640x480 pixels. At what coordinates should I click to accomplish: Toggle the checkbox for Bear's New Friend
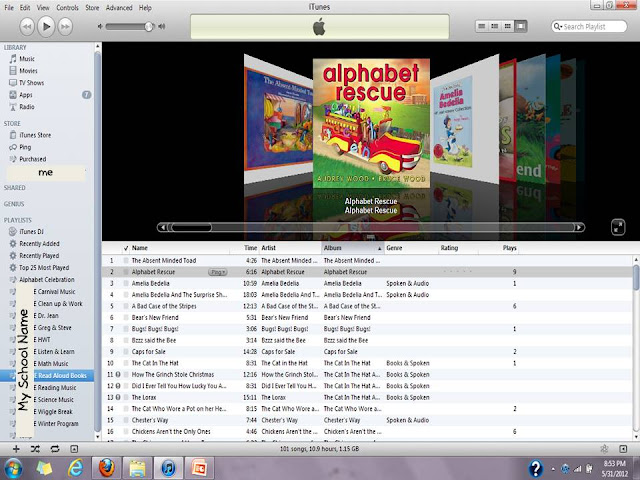click(126, 318)
